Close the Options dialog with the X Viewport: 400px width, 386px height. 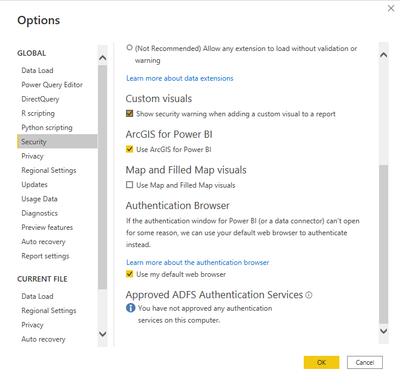click(391, 8)
